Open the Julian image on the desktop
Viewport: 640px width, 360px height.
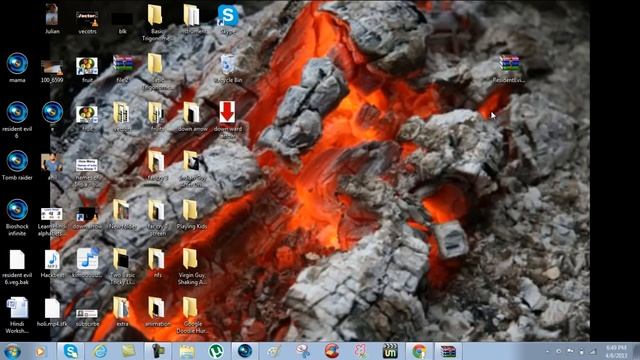pos(52,18)
